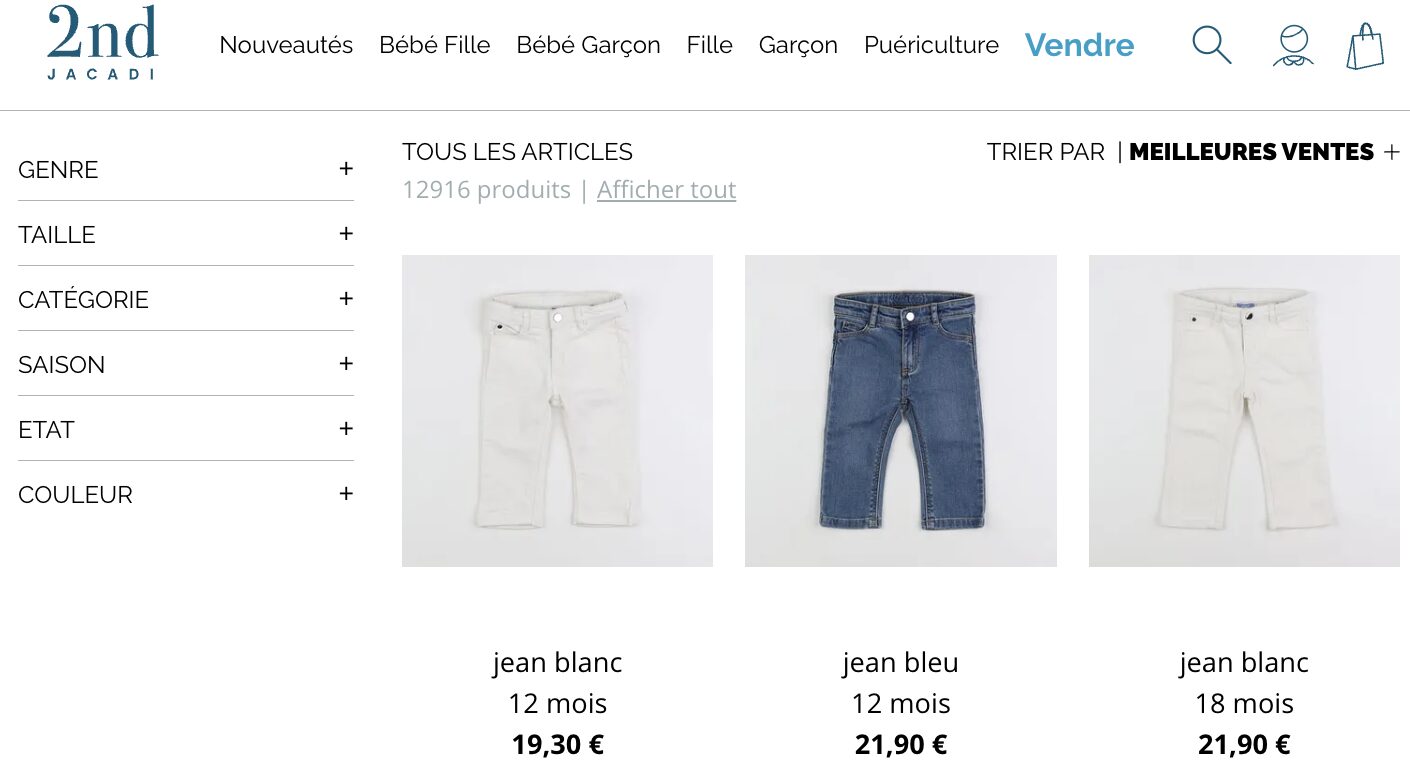Open the Bébé Garçon menu

[588, 45]
